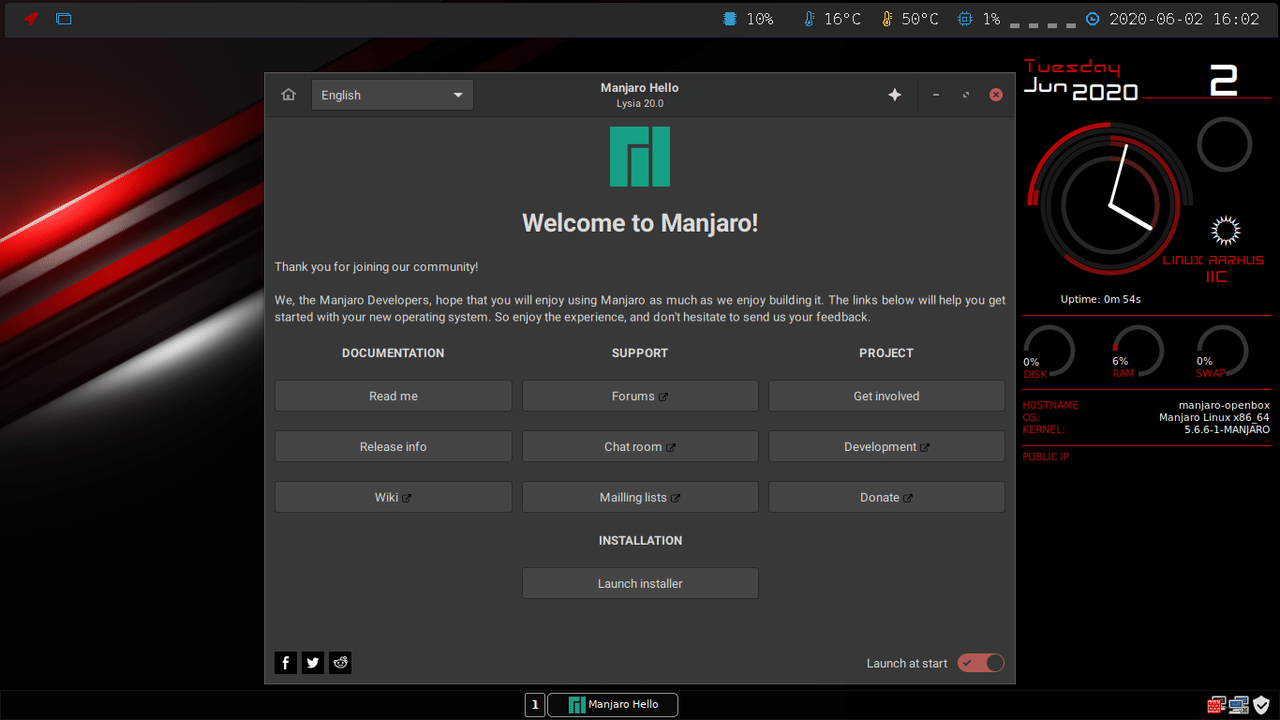Open the Twitter social icon

(x=313, y=662)
